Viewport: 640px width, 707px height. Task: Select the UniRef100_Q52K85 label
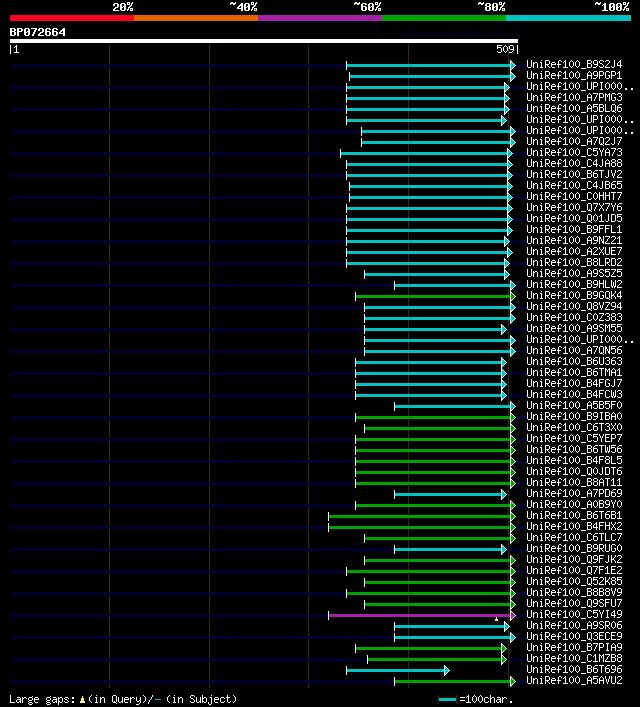(574, 581)
